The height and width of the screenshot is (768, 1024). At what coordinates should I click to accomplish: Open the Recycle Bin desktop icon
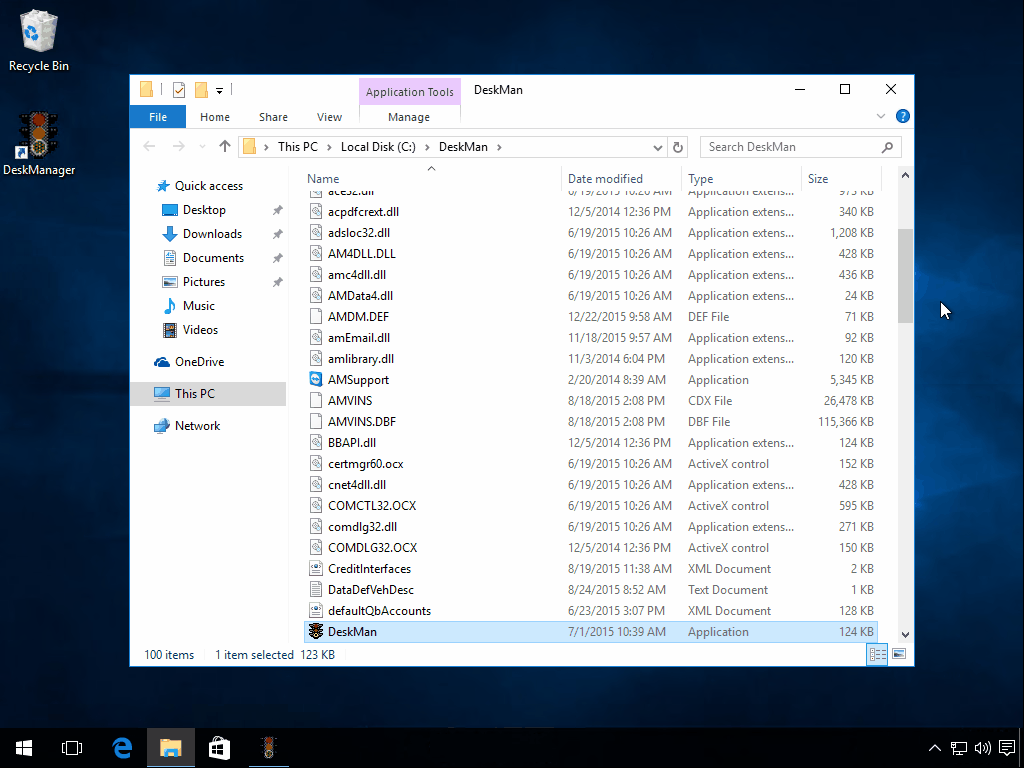[x=39, y=40]
